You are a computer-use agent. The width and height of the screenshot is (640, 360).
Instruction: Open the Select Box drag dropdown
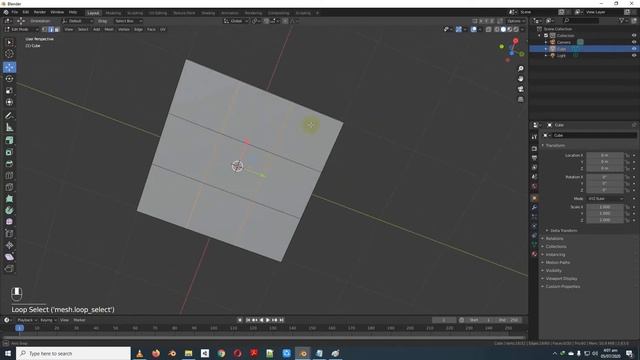128,21
